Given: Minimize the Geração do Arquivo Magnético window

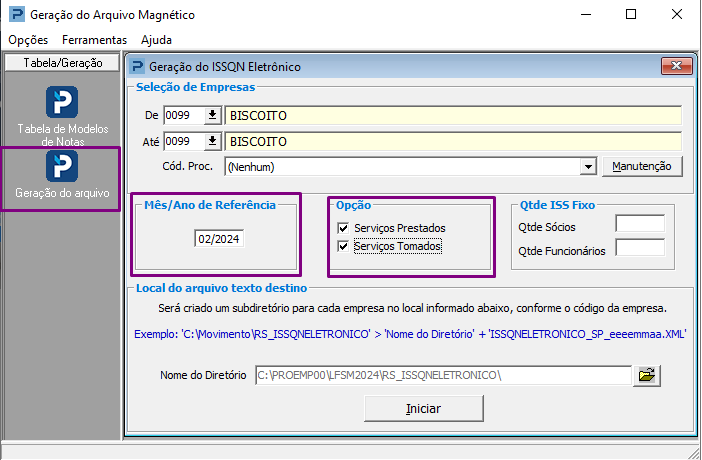Looking at the screenshot, I should (x=586, y=14).
